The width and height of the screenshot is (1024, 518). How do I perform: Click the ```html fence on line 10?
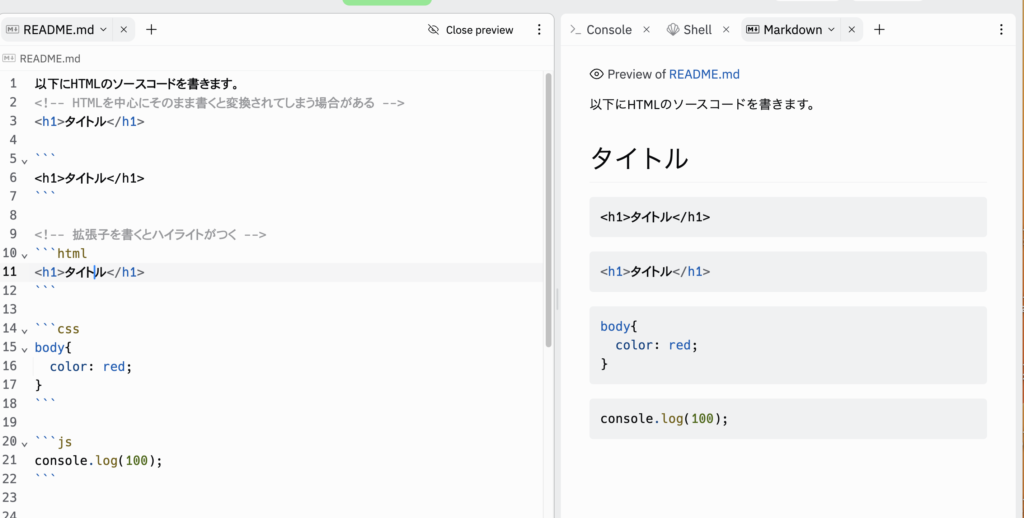(61, 253)
